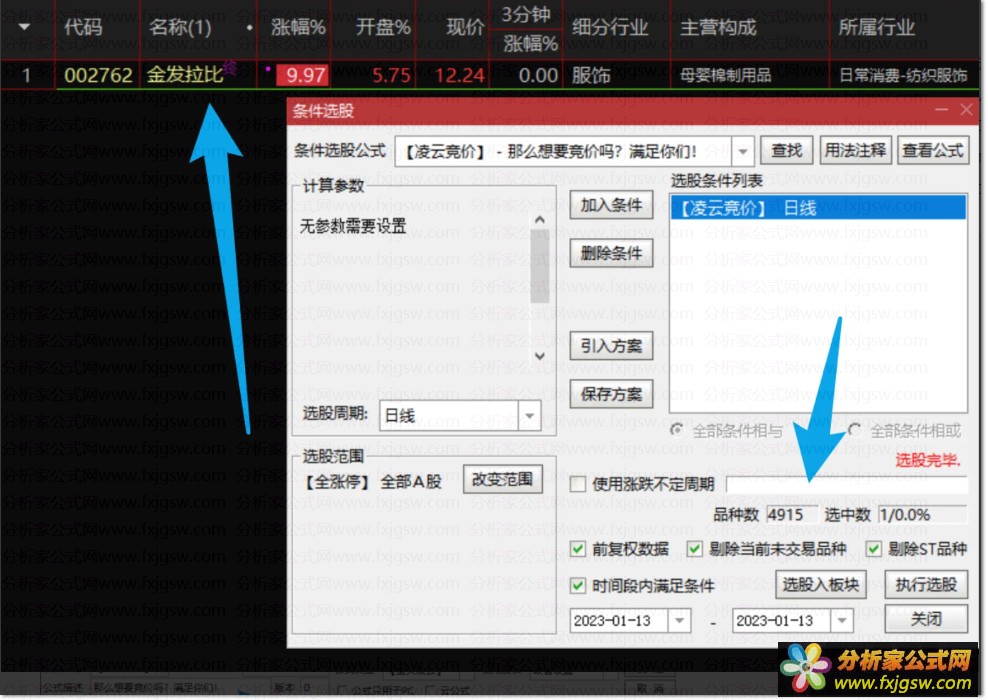Expand the 条件选股公式 formula dropdown
The height and width of the screenshot is (700, 988).
click(x=743, y=151)
